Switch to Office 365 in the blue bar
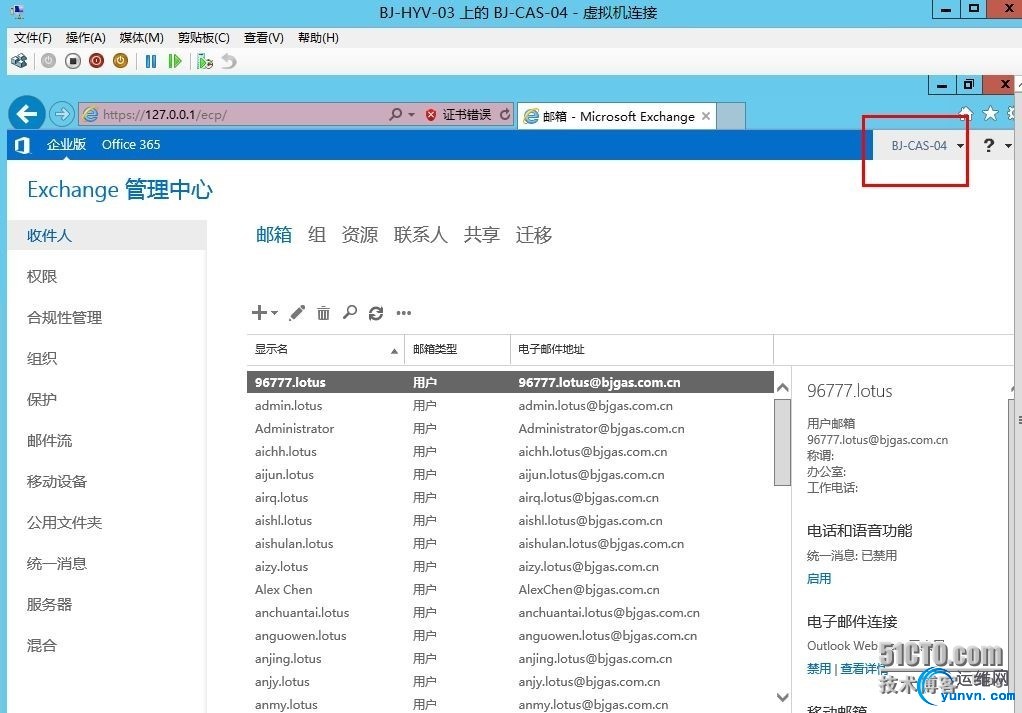The width and height of the screenshot is (1022, 713). [131, 145]
